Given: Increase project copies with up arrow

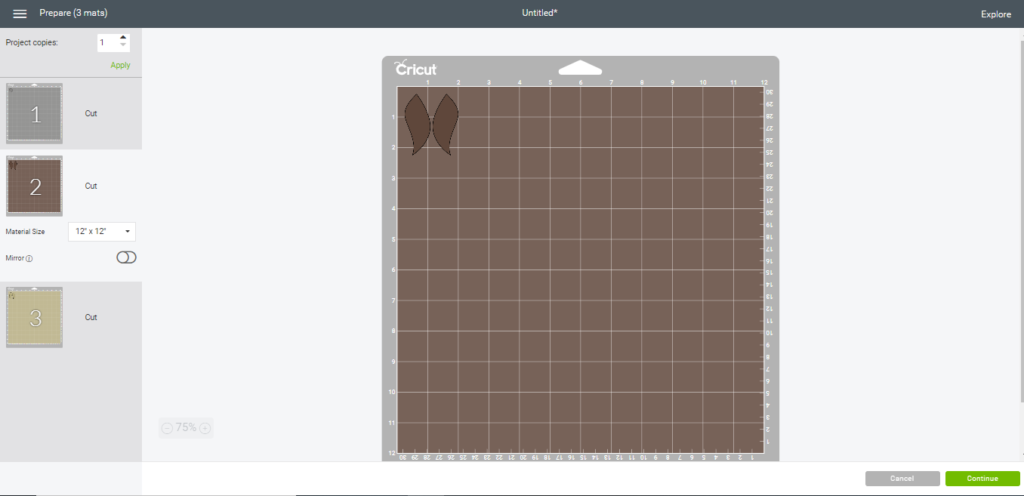Looking at the screenshot, I should pyautogui.click(x=123, y=38).
